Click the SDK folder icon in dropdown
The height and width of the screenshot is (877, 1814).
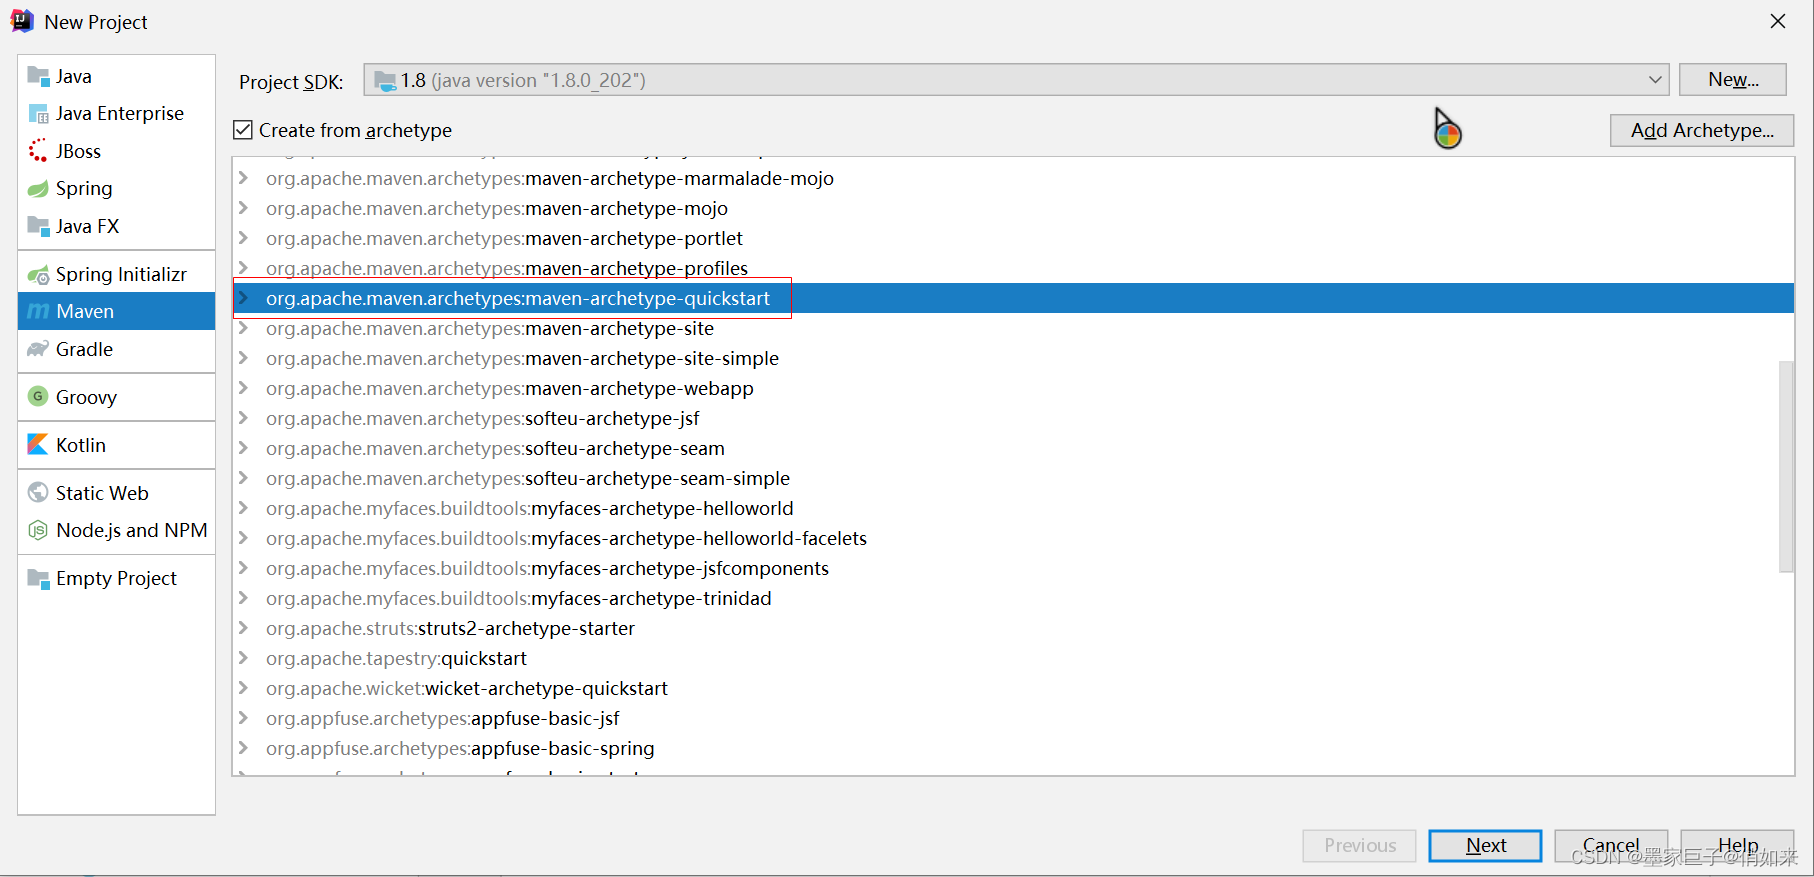[x=385, y=81]
